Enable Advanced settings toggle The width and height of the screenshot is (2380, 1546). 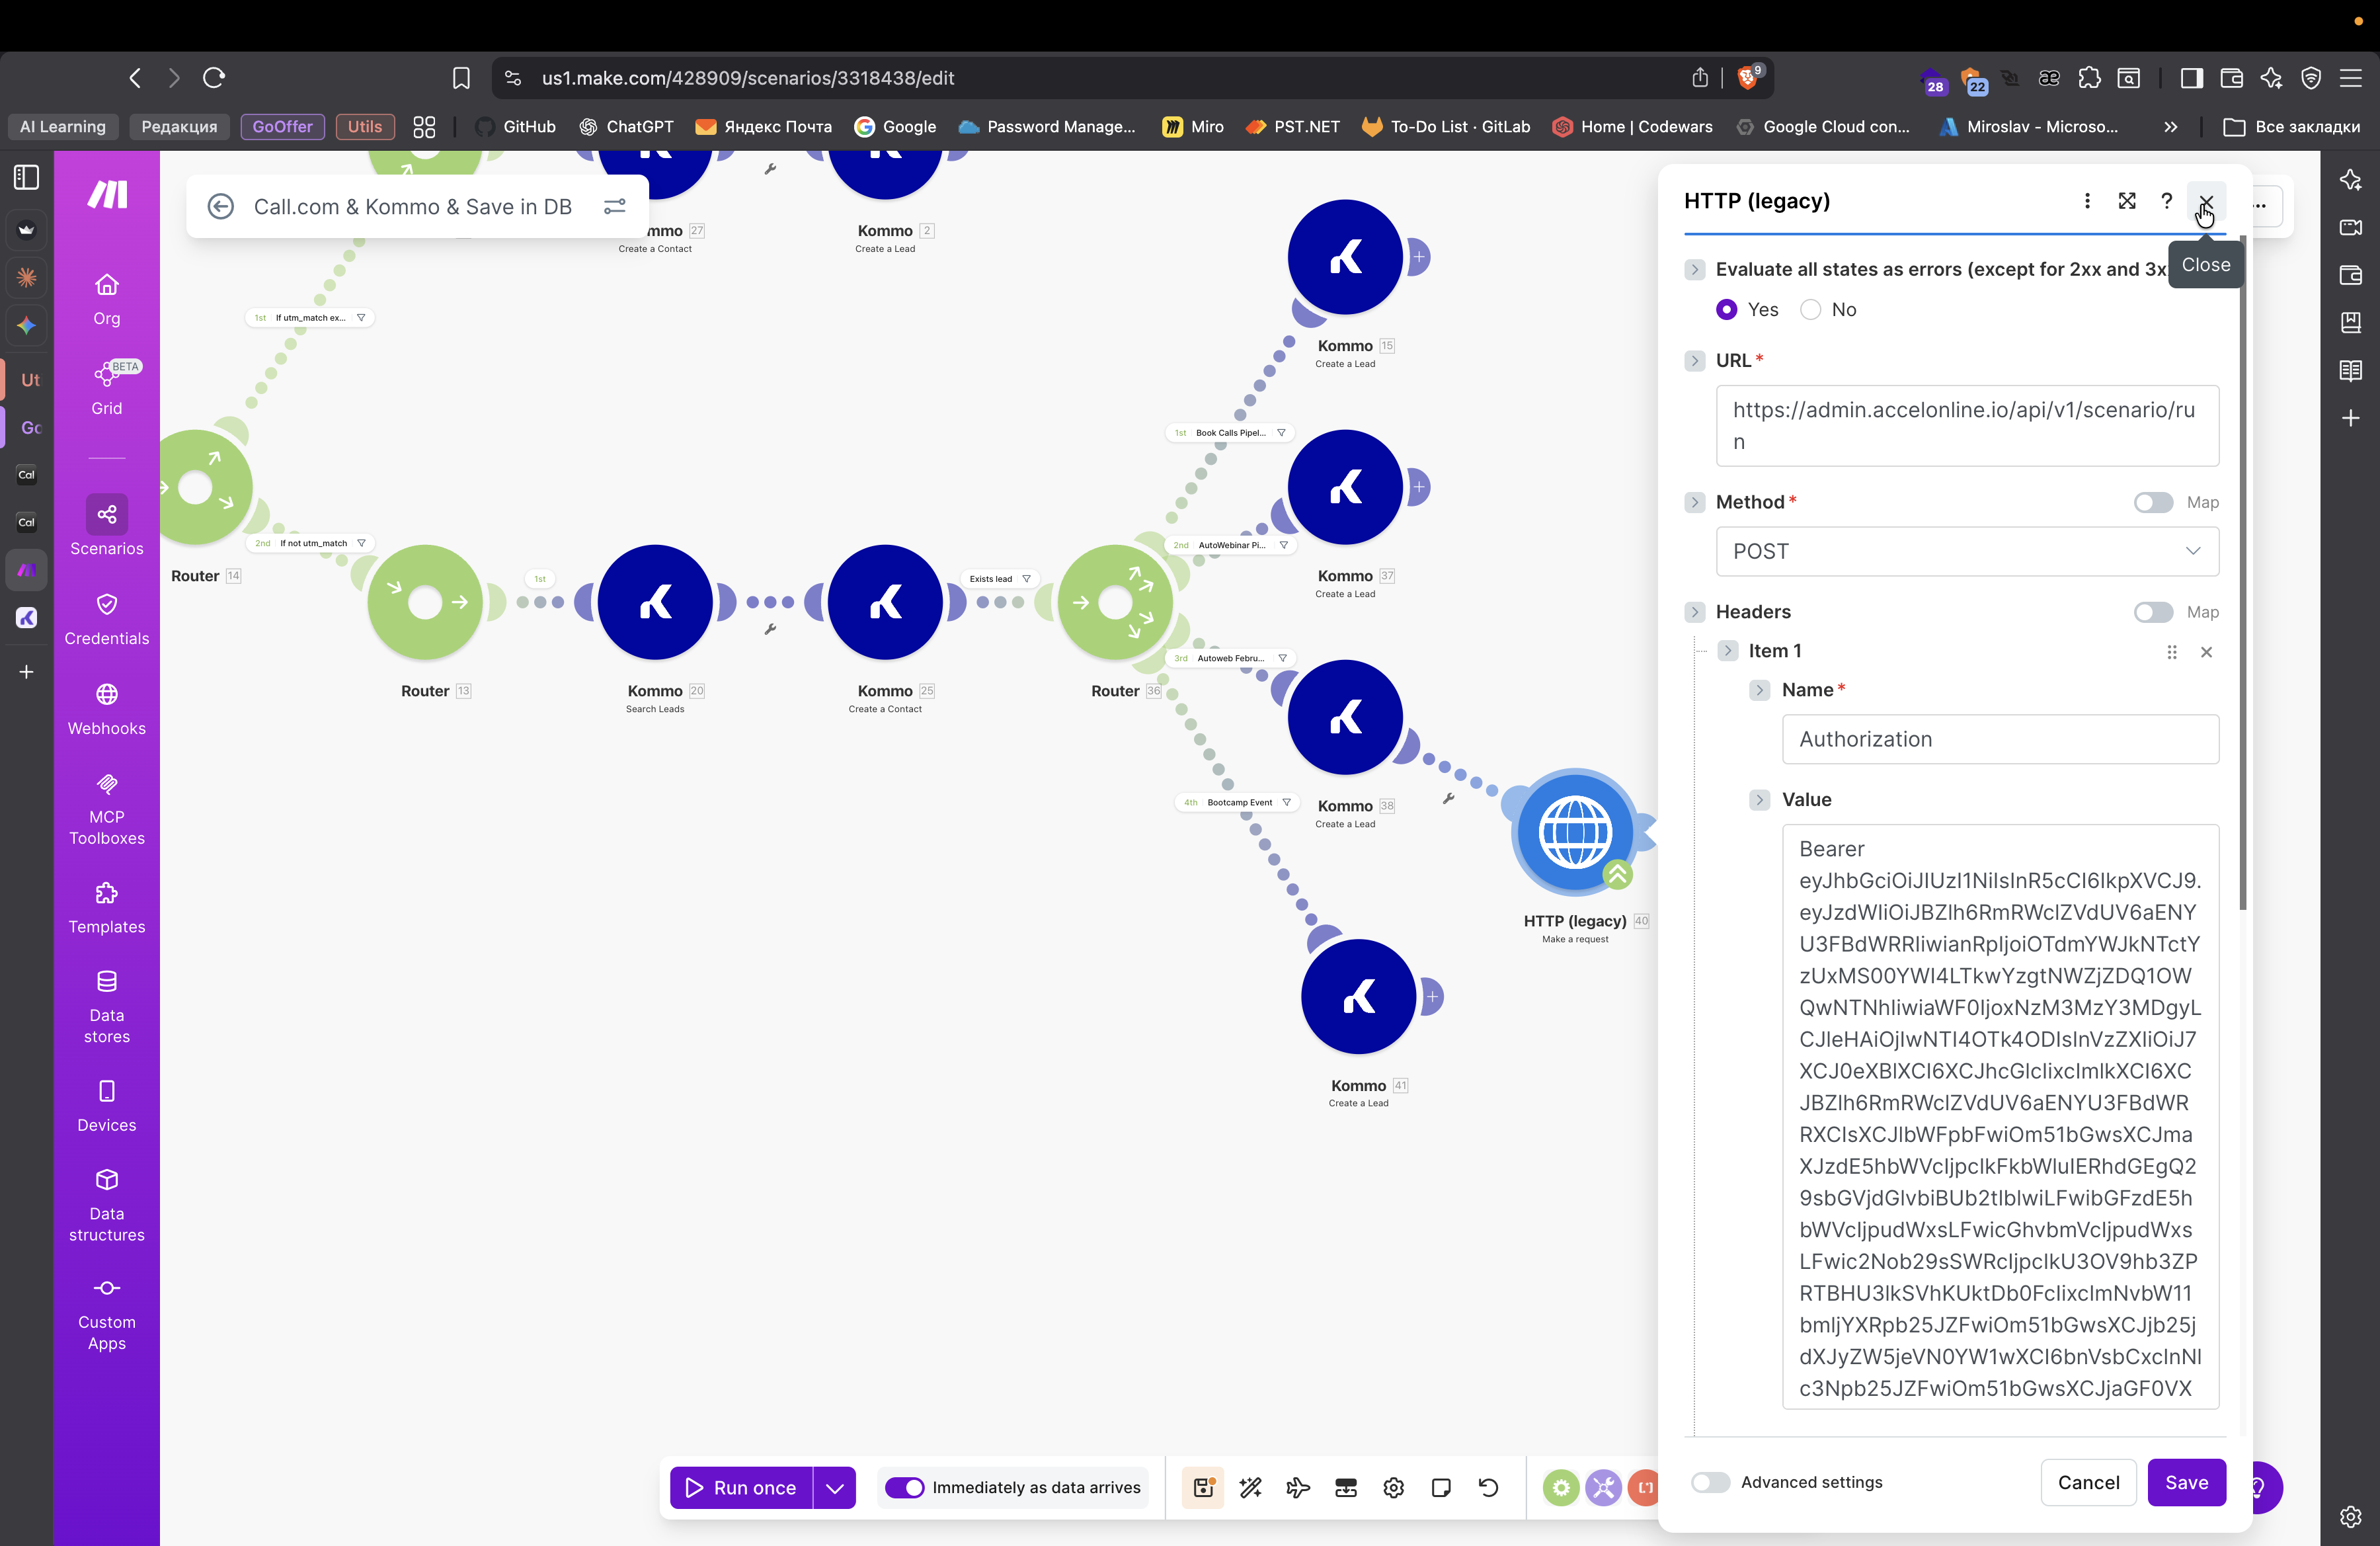[1710, 1482]
